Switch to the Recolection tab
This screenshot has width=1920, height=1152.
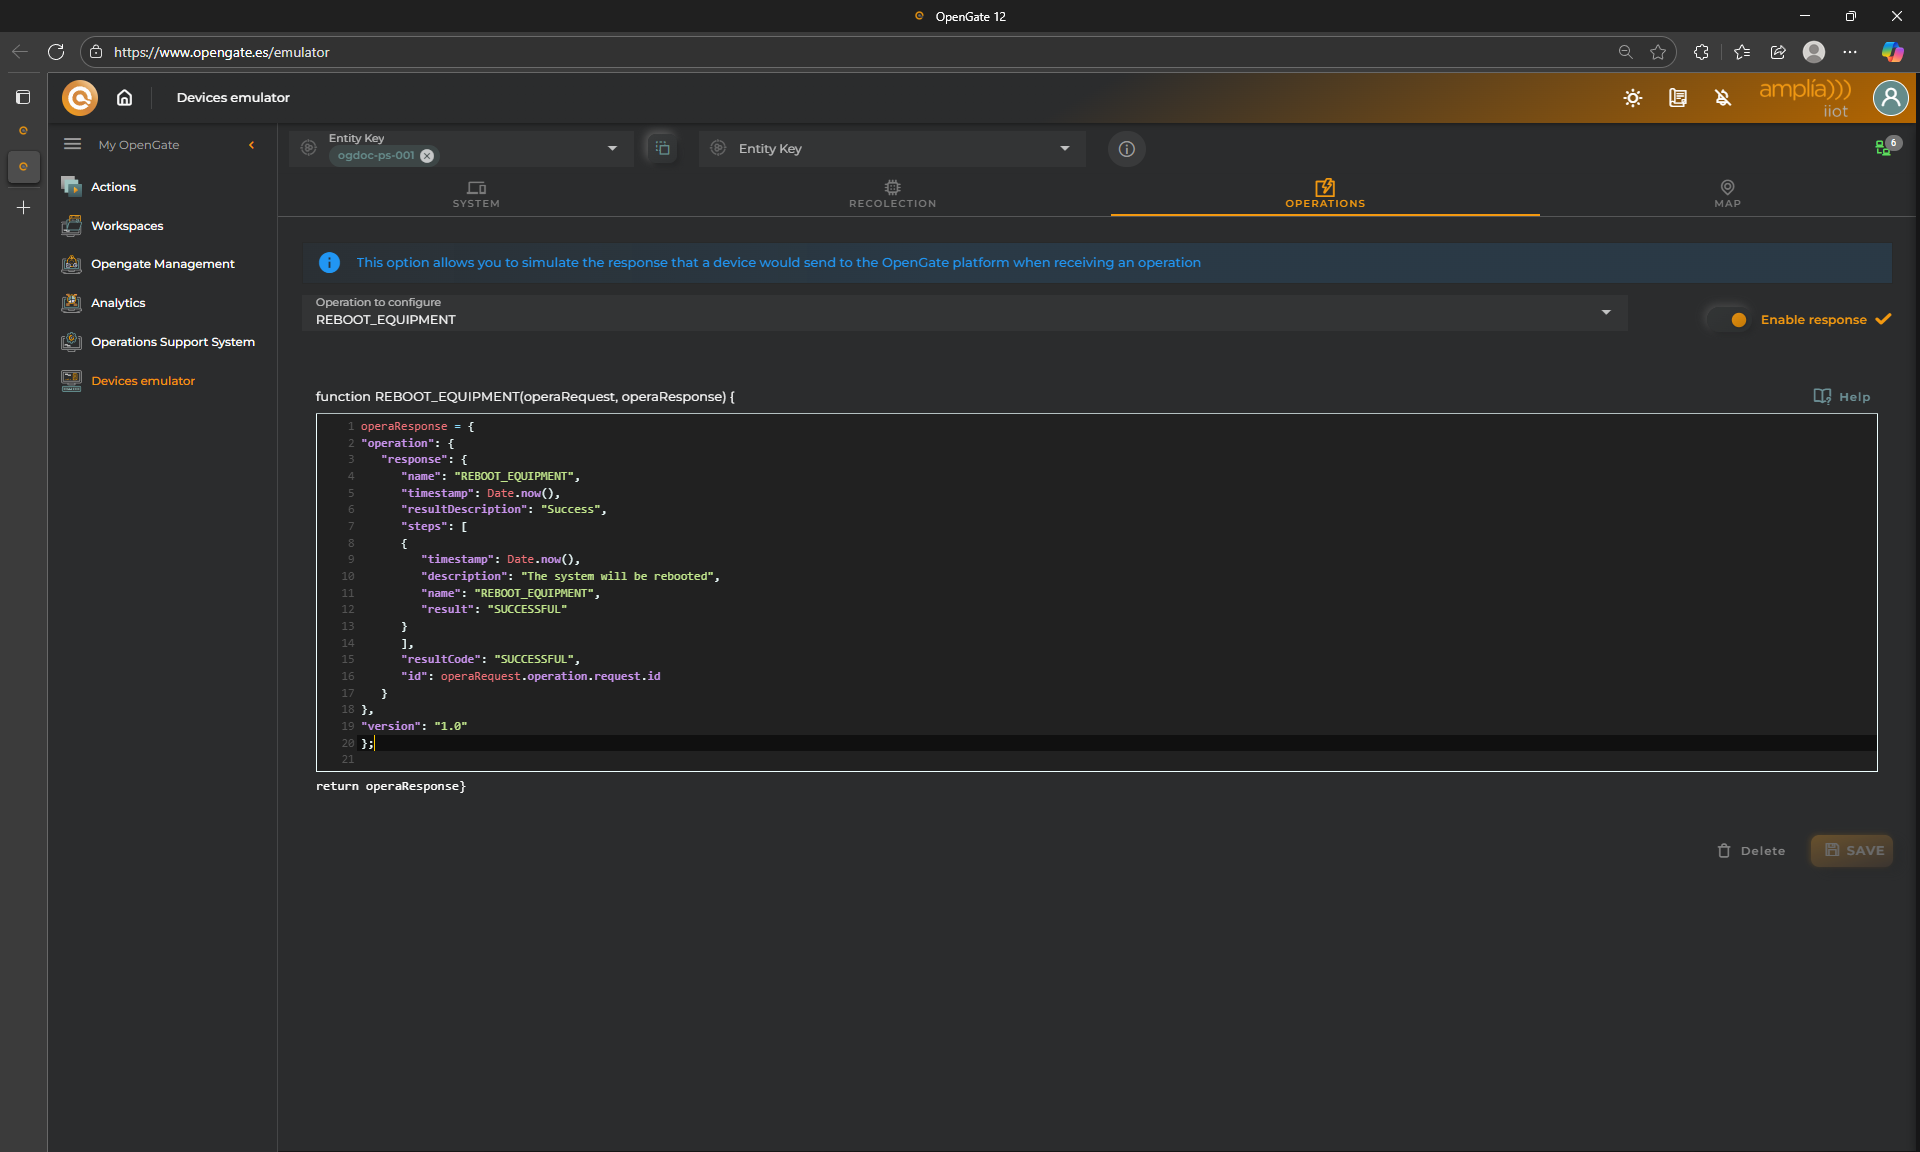click(x=892, y=194)
